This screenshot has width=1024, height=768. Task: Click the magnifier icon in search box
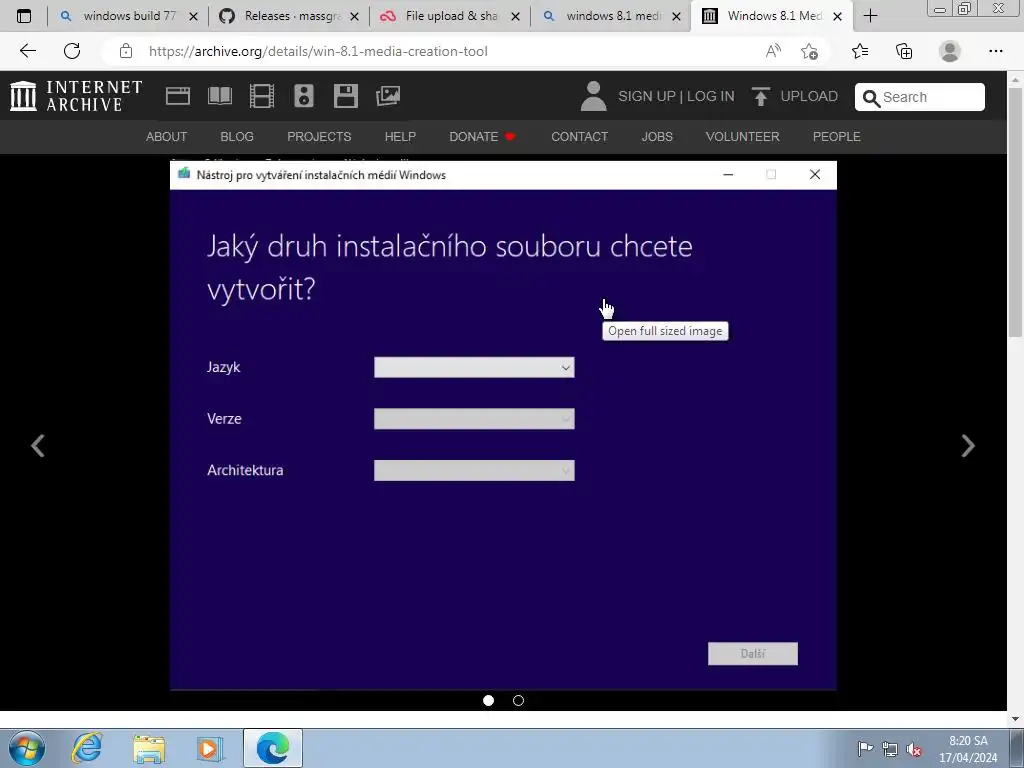(871, 98)
